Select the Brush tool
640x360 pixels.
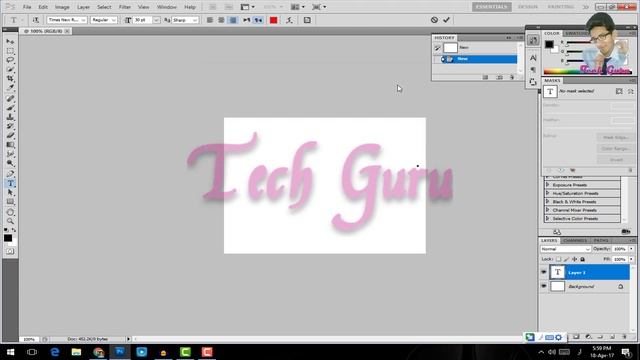10,108
